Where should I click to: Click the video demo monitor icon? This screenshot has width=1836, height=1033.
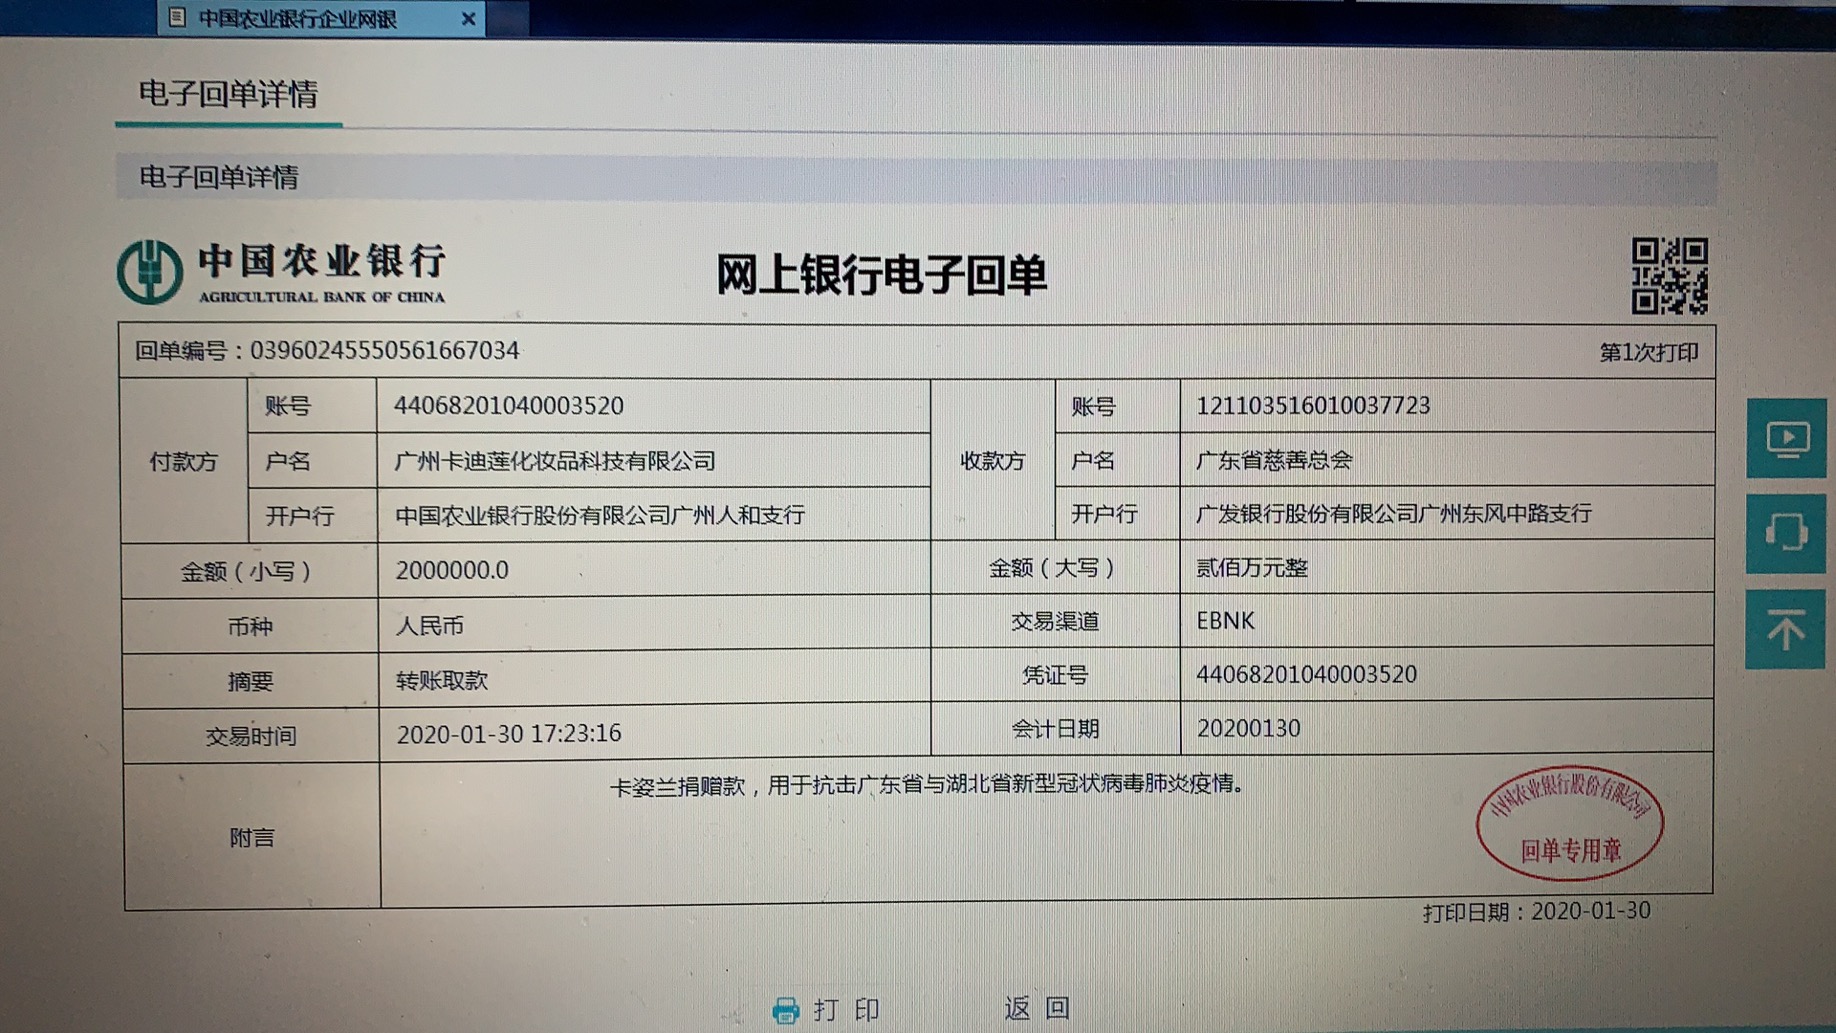tap(1786, 439)
